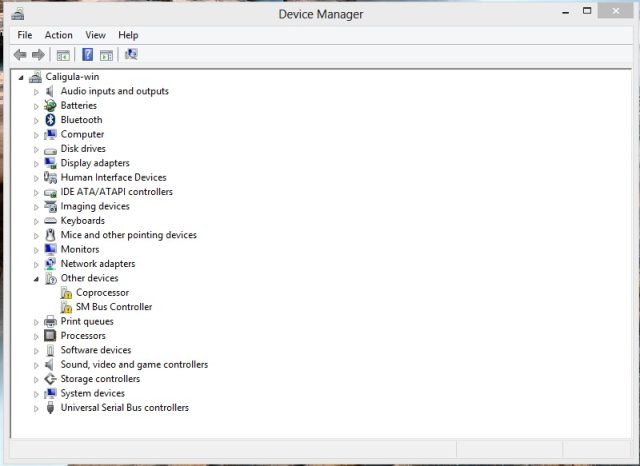Click the SM Bus Controller warning icon
Image resolution: width=640 pixels, height=466 pixels.
pyautogui.click(x=66, y=307)
